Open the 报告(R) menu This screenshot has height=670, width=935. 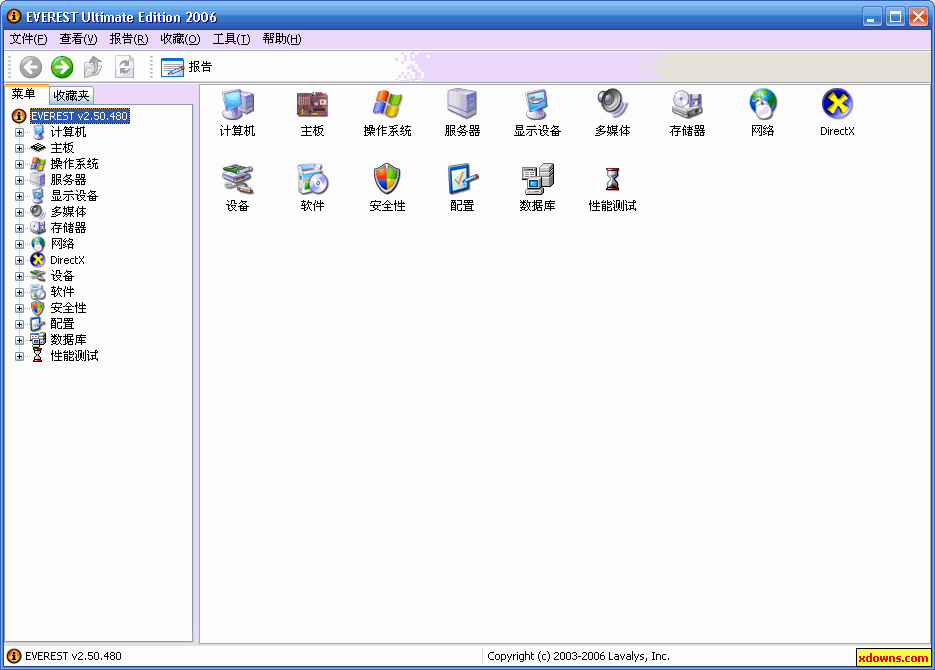[128, 39]
